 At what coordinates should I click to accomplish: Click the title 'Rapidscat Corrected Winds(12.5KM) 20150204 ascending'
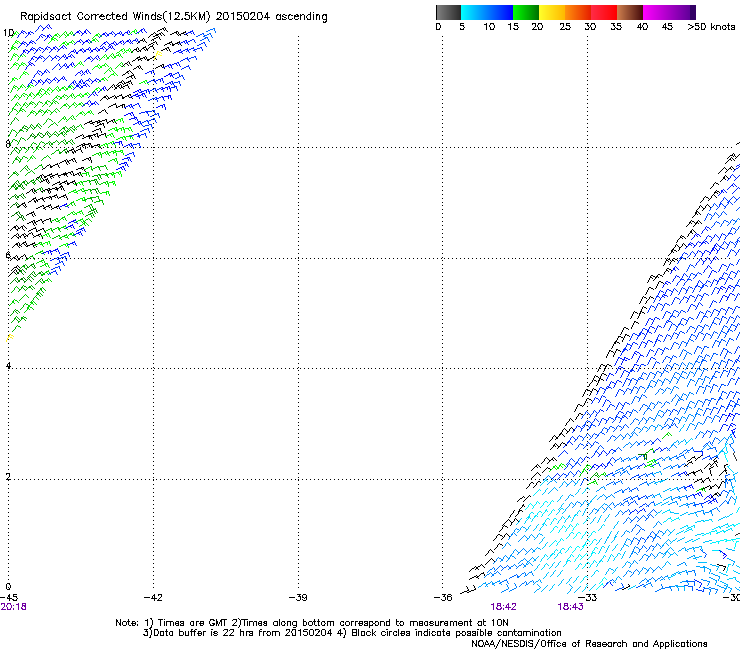[x=174, y=17]
